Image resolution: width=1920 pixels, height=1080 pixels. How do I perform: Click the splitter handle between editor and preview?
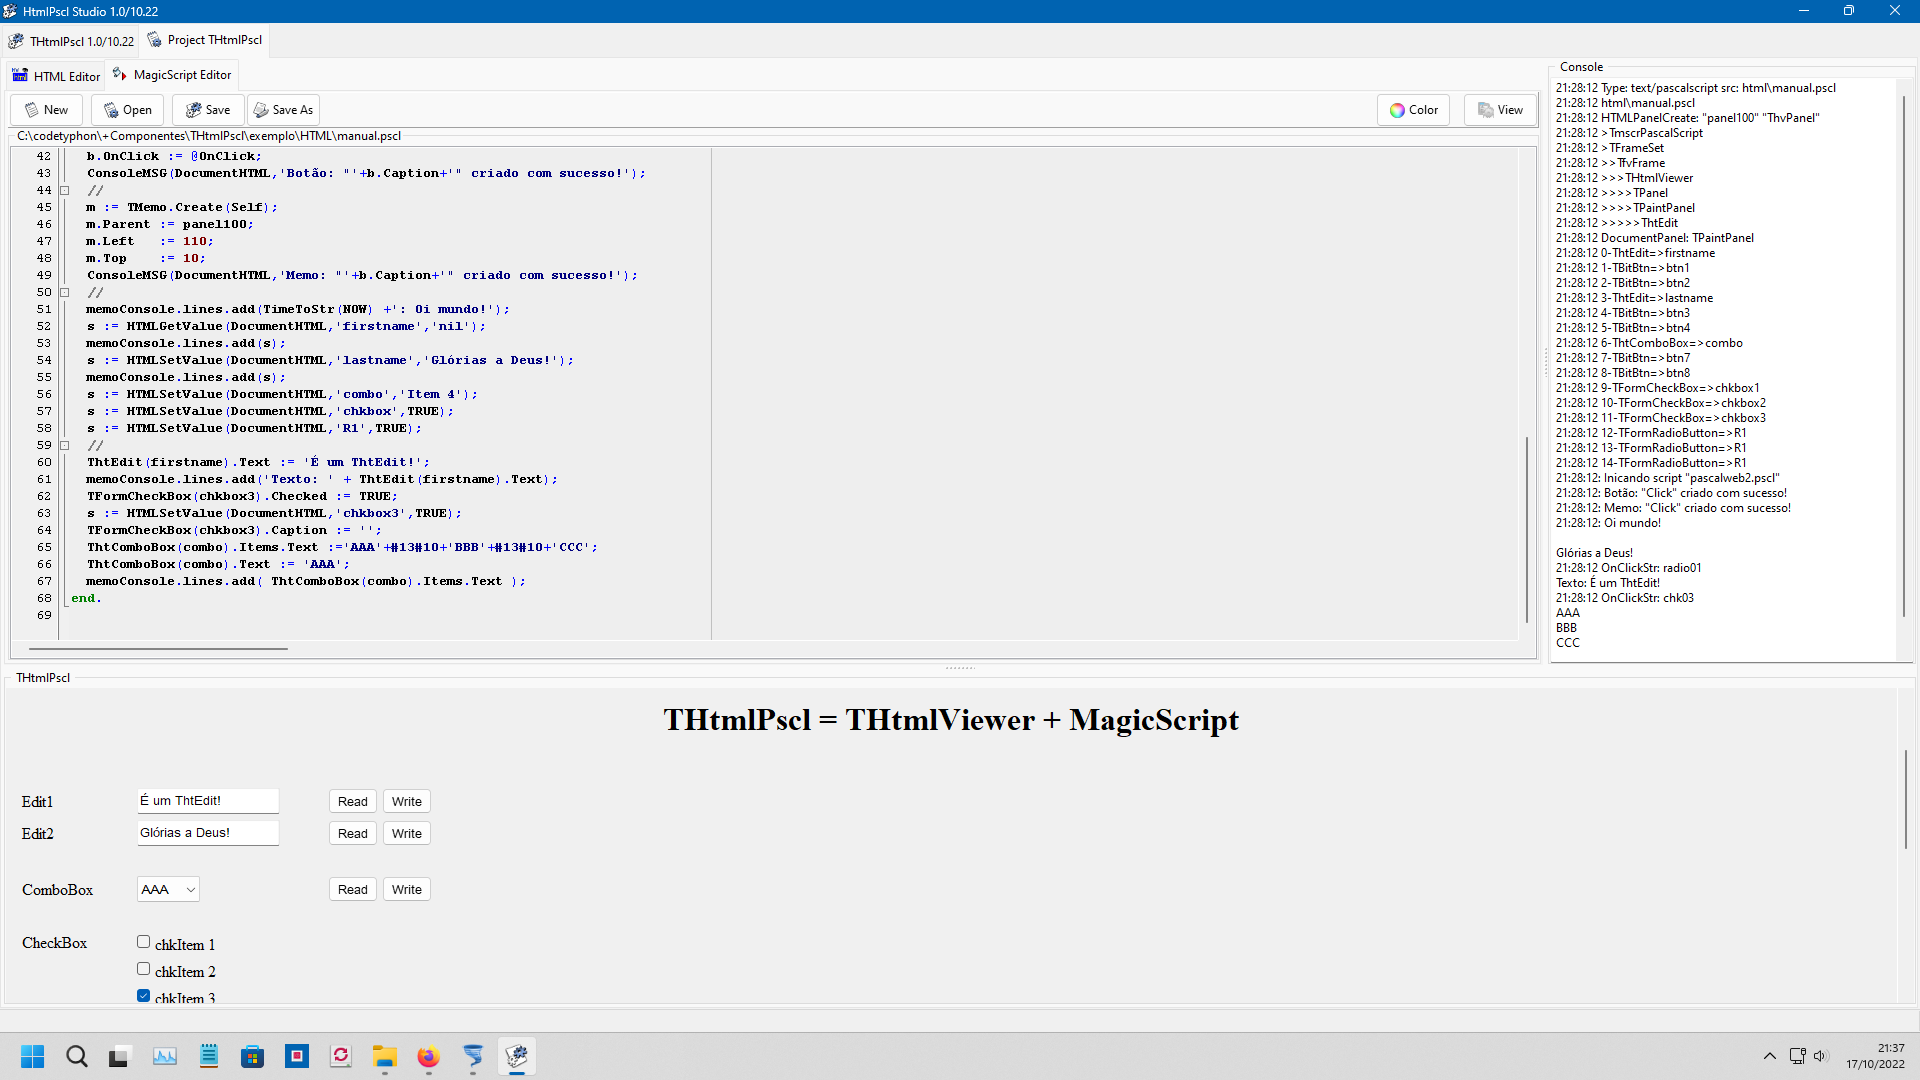point(960,667)
